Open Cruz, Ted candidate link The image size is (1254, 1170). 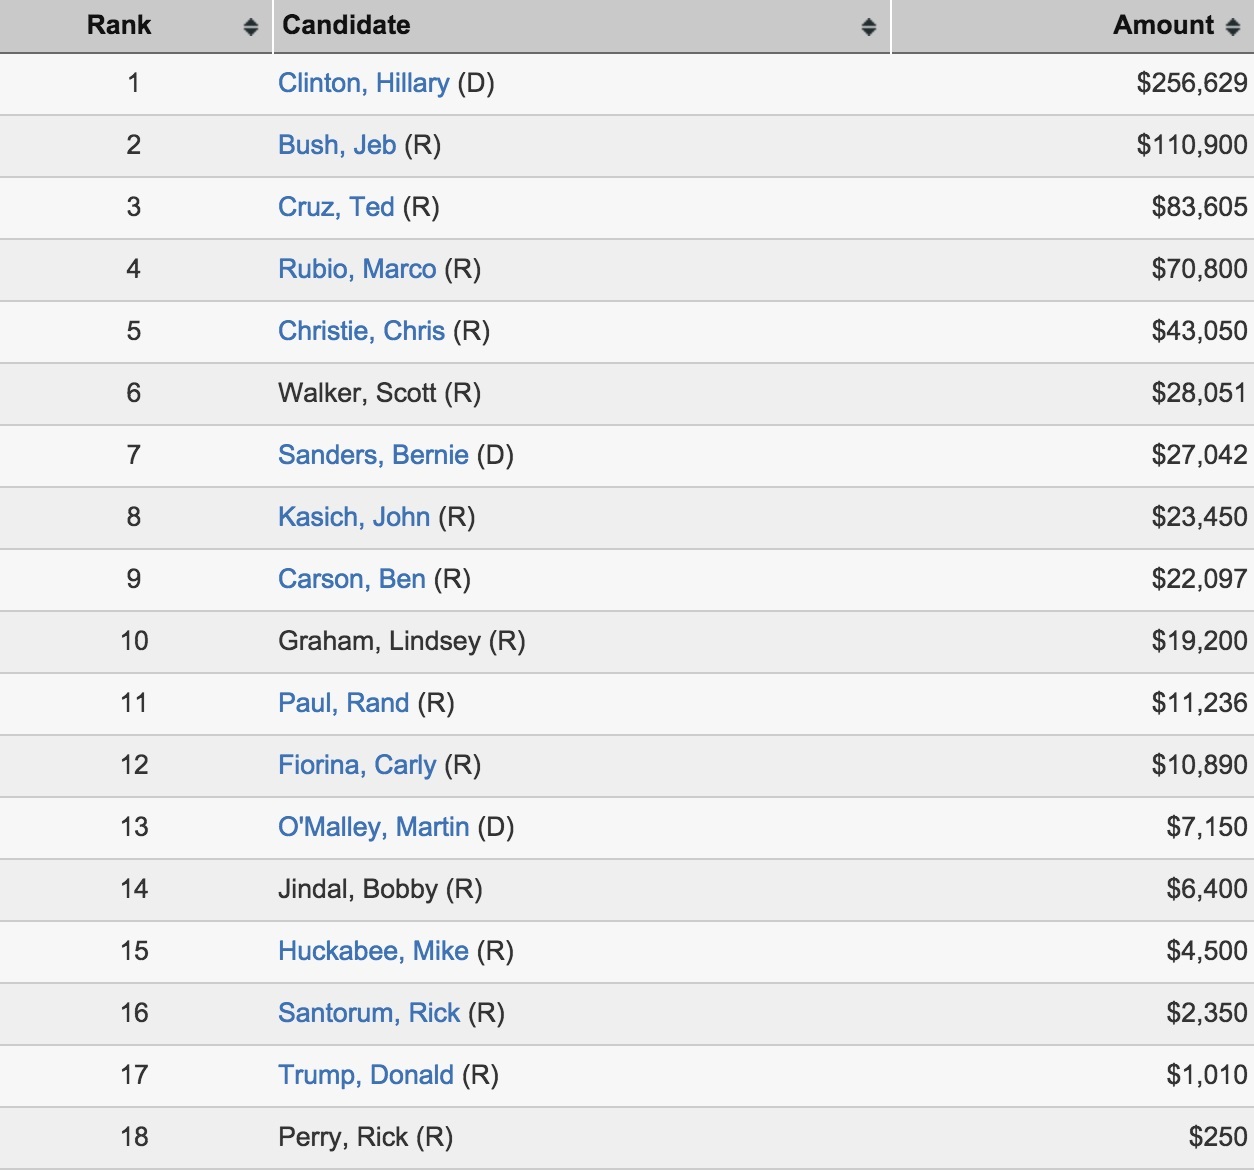click(x=336, y=207)
